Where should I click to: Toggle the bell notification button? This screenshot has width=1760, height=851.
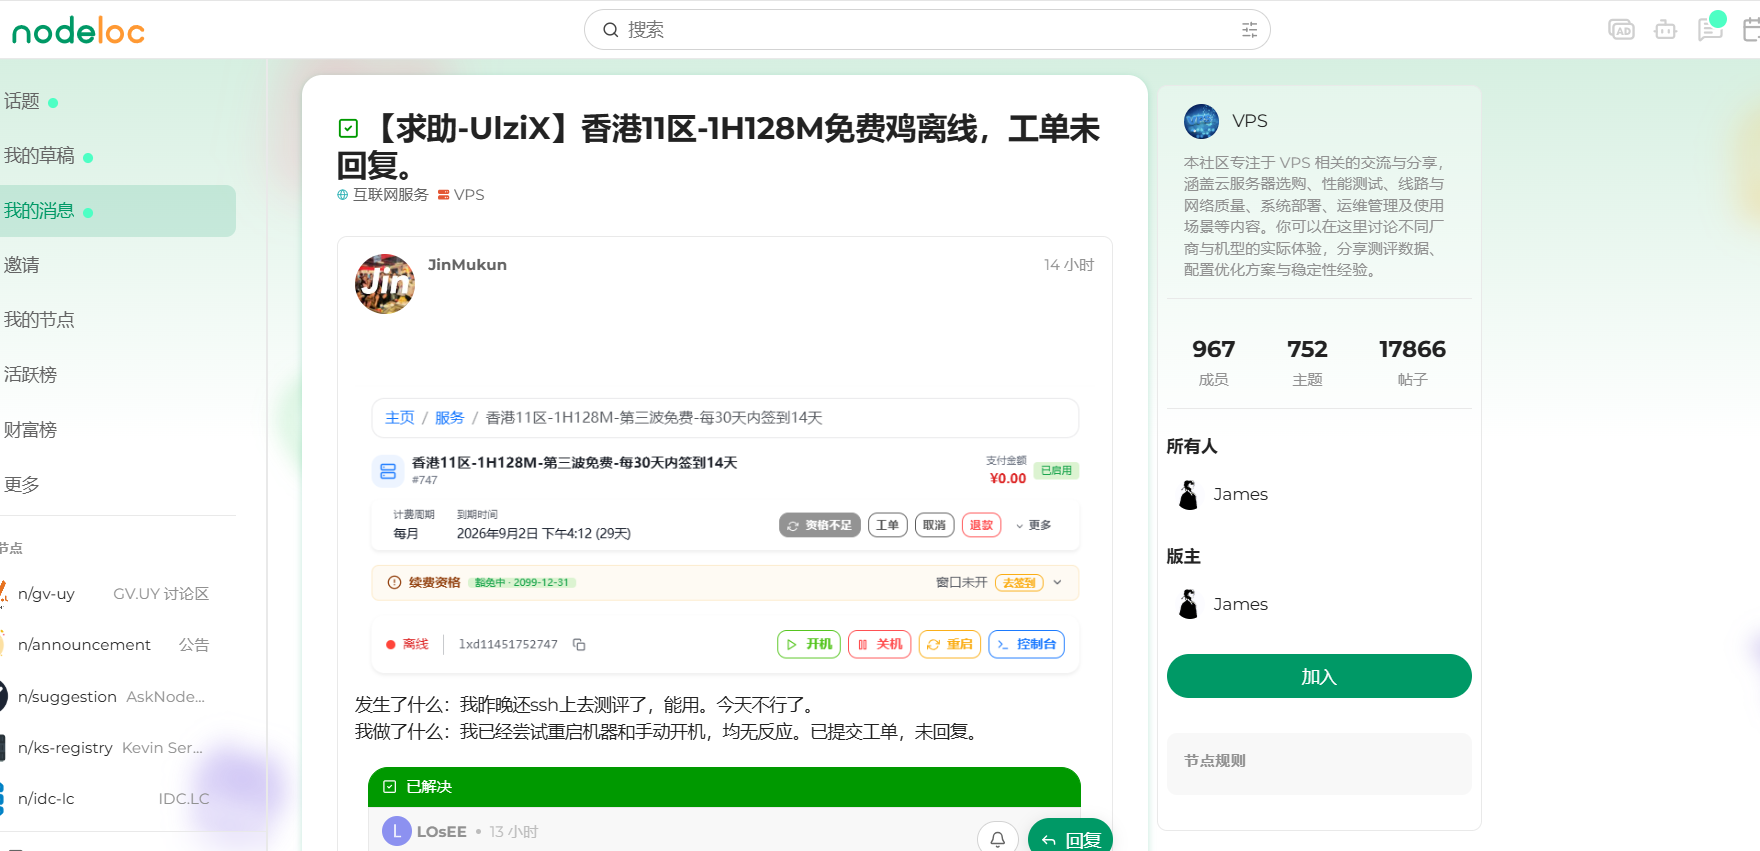click(x=998, y=838)
